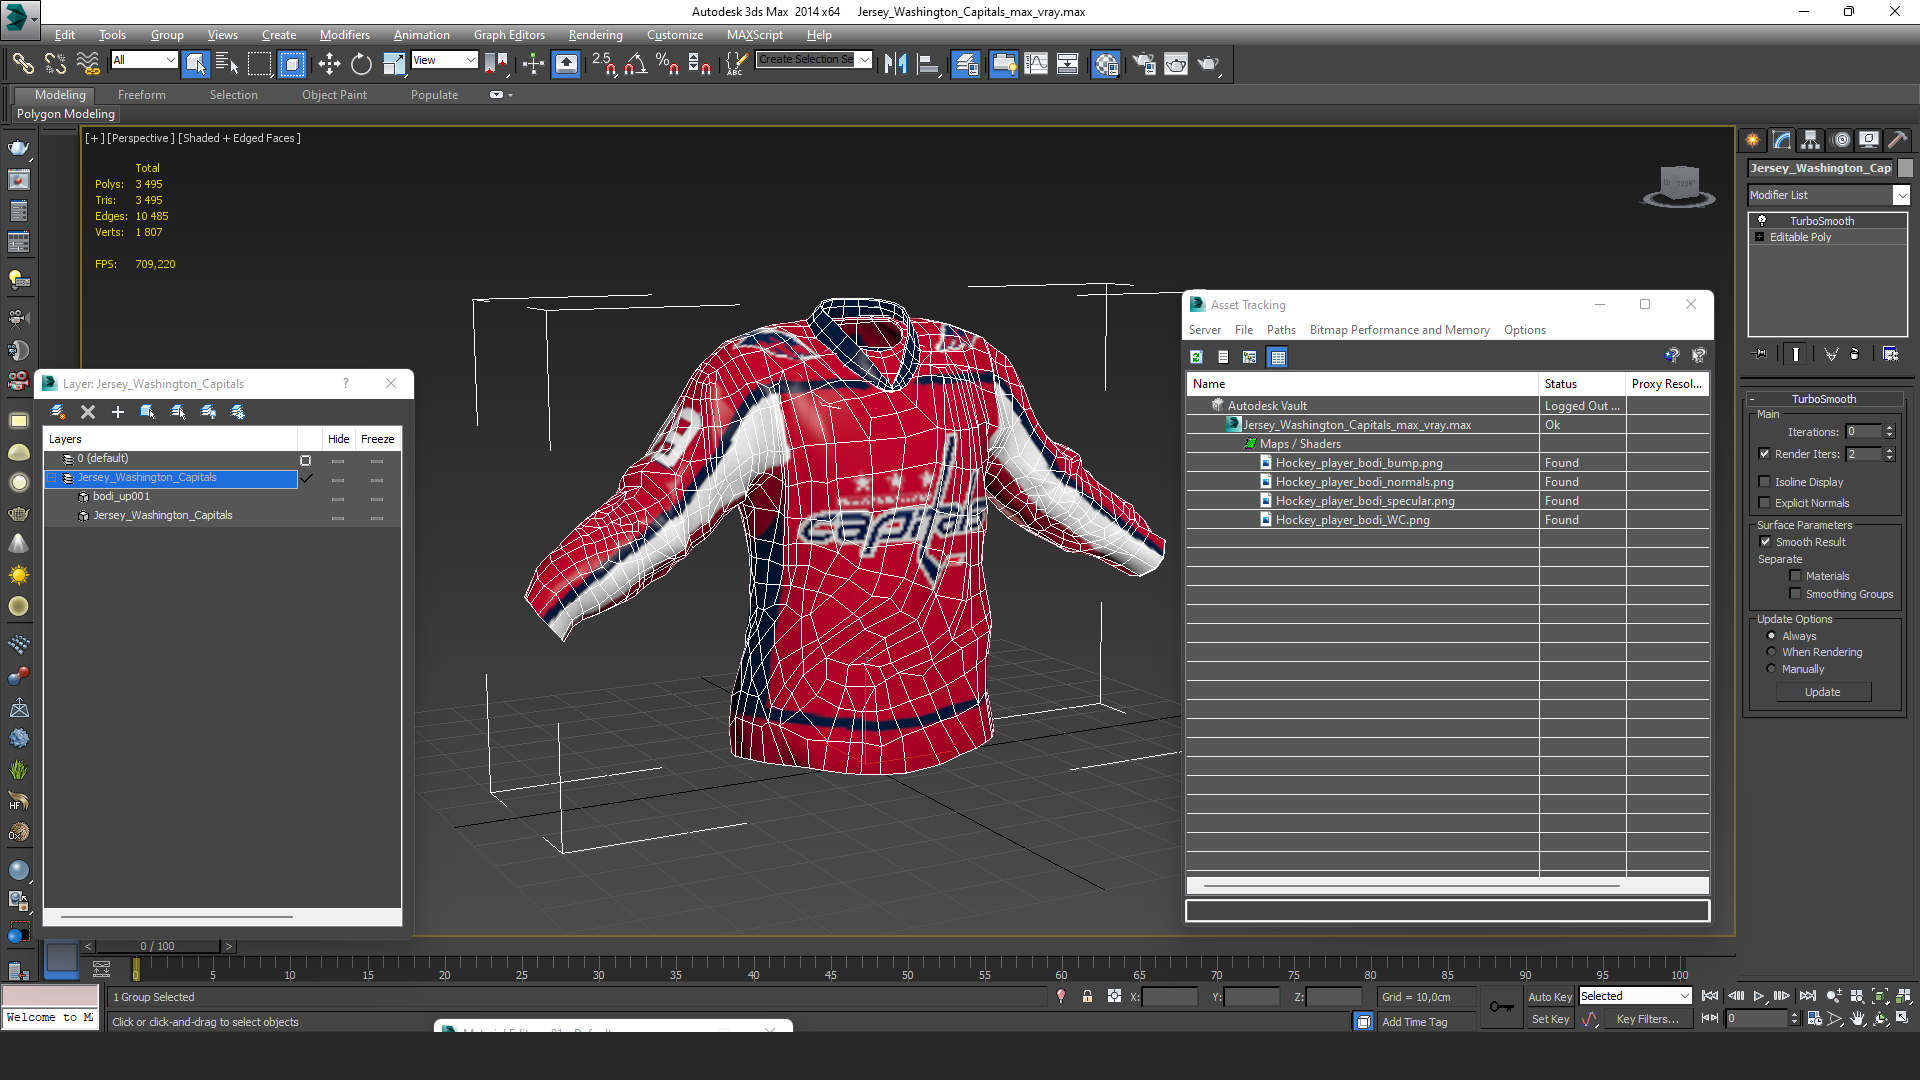Open the Rendering menu
Viewport: 1920px width, 1080px height.
point(595,35)
